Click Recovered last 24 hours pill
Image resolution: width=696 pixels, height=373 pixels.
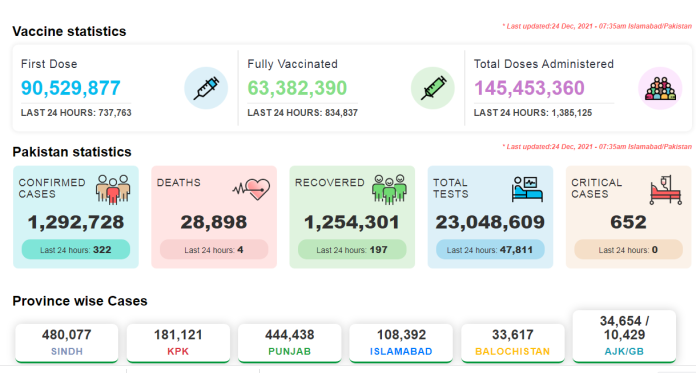[352, 250]
